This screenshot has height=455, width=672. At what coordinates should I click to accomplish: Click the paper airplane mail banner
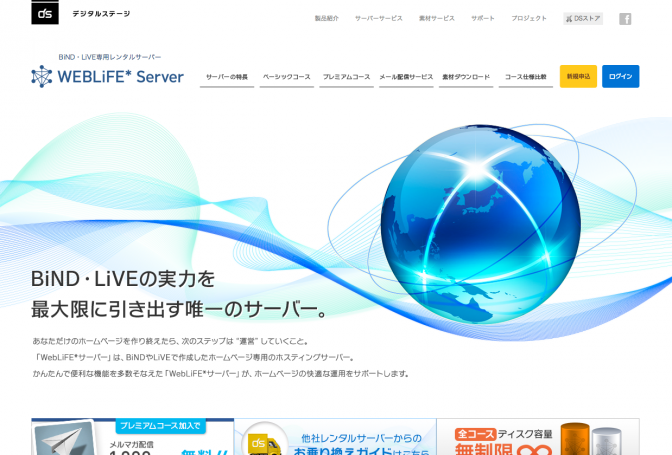(x=132, y=437)
